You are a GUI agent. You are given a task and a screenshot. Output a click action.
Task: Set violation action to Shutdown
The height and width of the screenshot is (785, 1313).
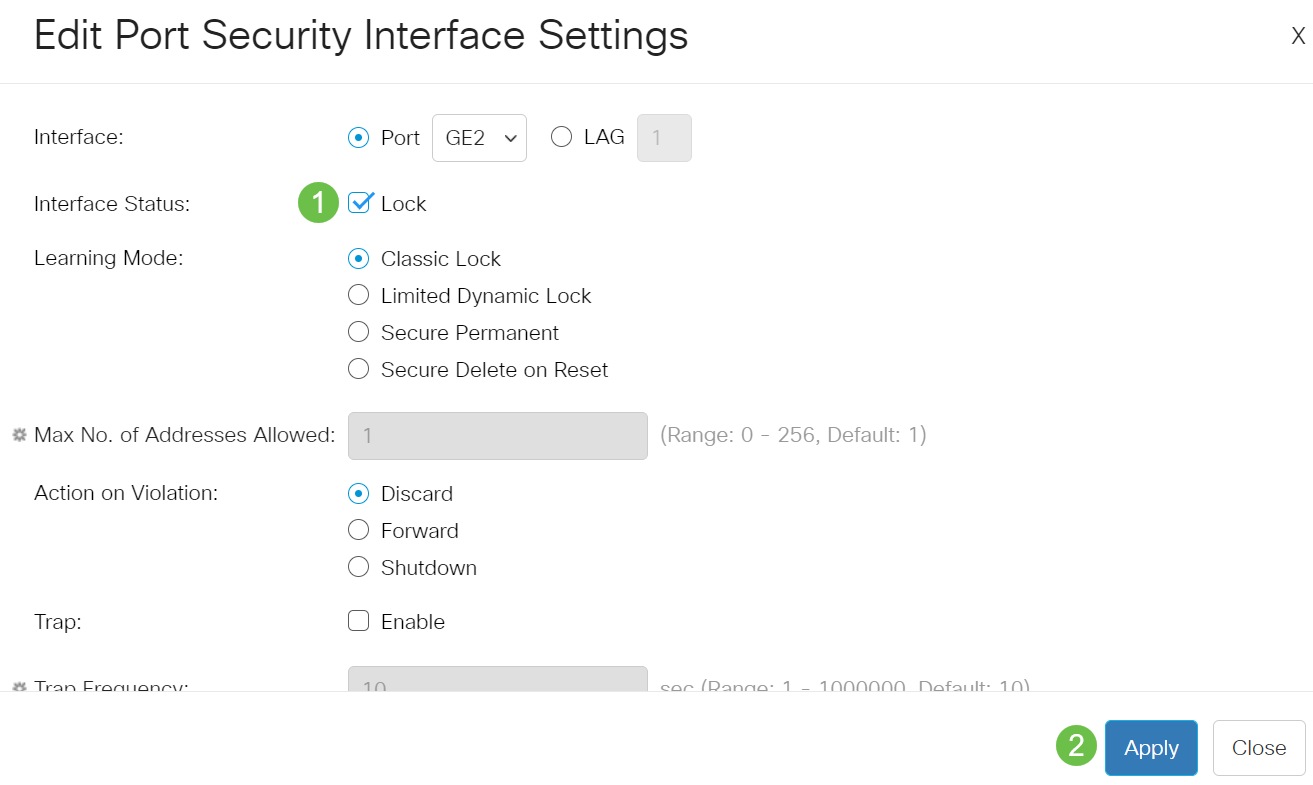[x=358, y=567]
